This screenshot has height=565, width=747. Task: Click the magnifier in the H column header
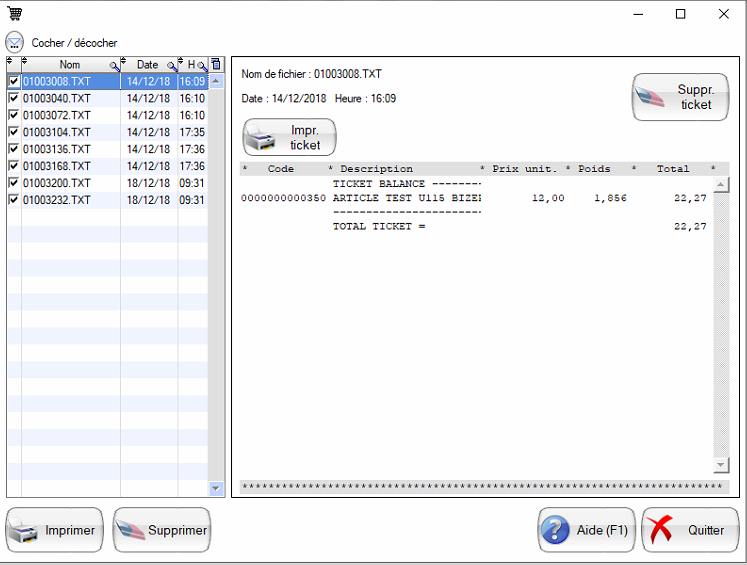click(x=203, y=66)
